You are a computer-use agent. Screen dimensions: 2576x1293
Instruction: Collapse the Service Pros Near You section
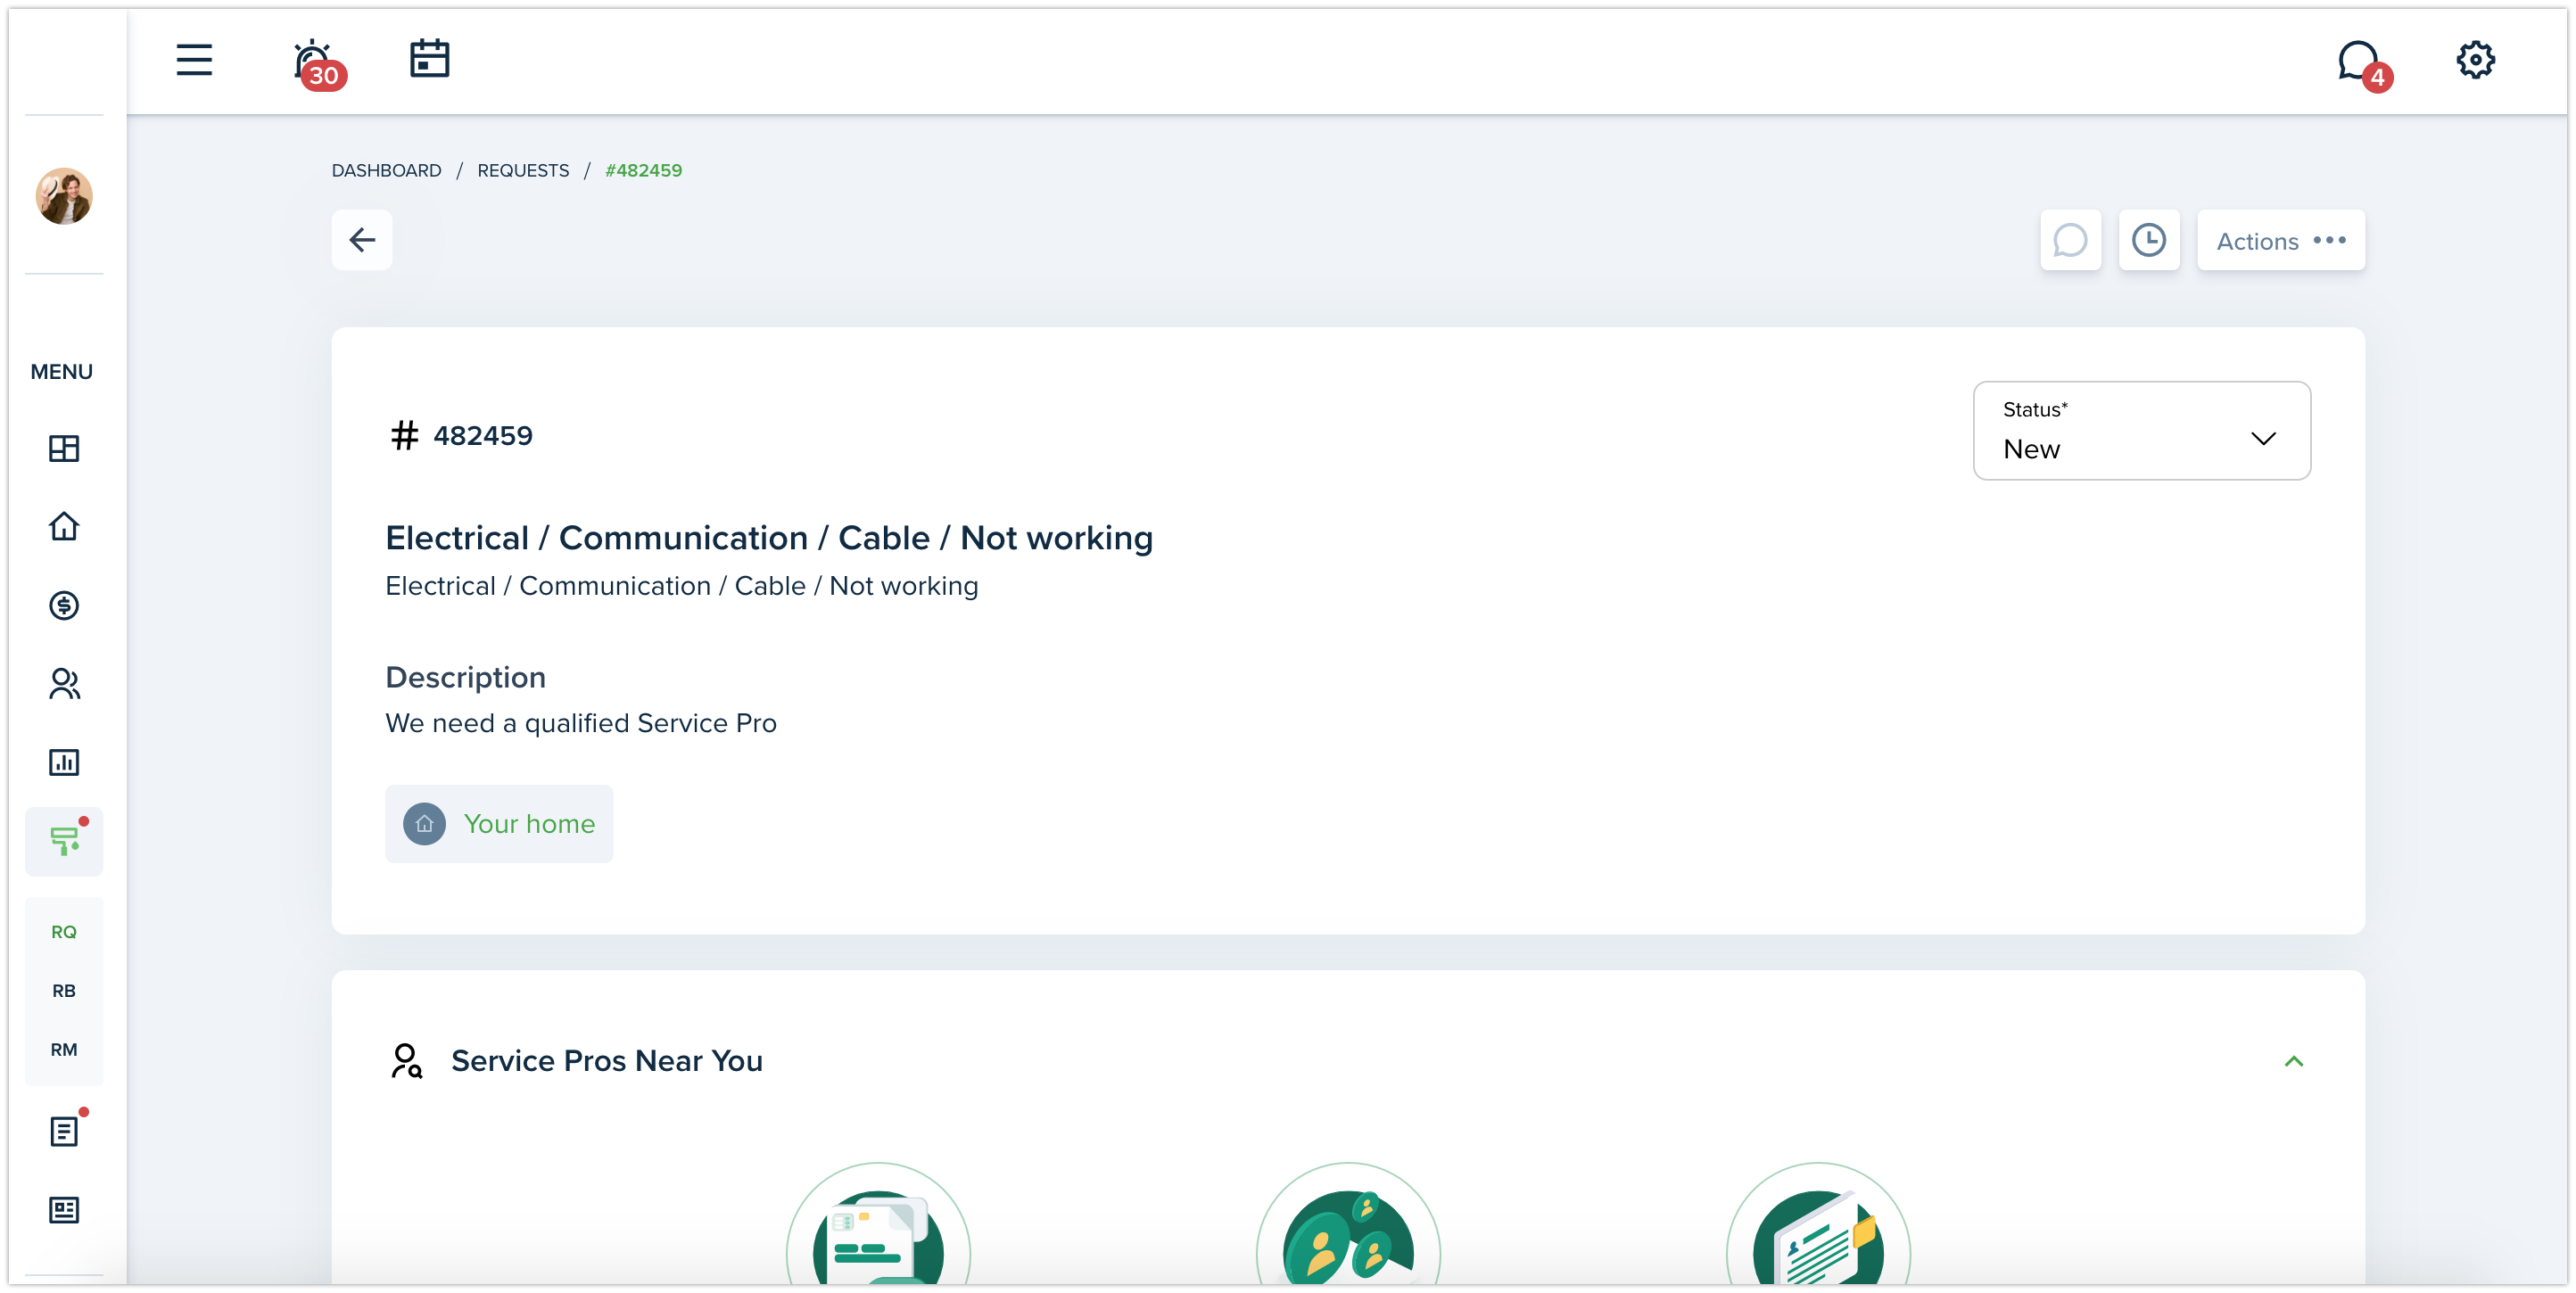(2295, 1060)
